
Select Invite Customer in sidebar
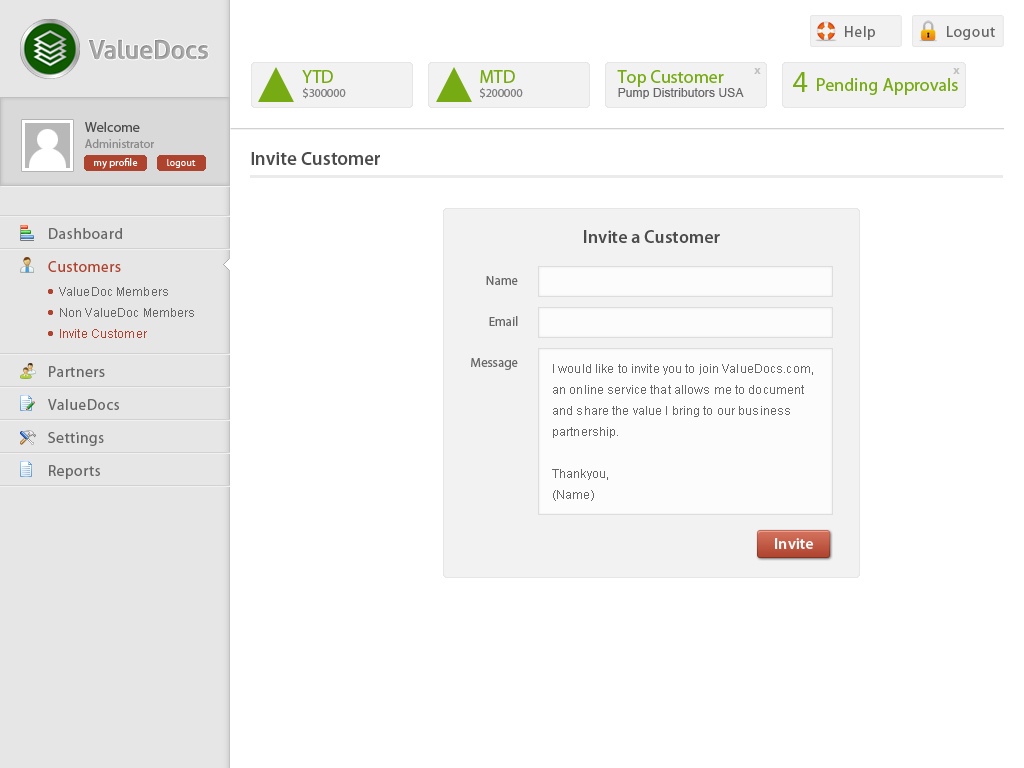pyautogui.click(x=102, y=334)
